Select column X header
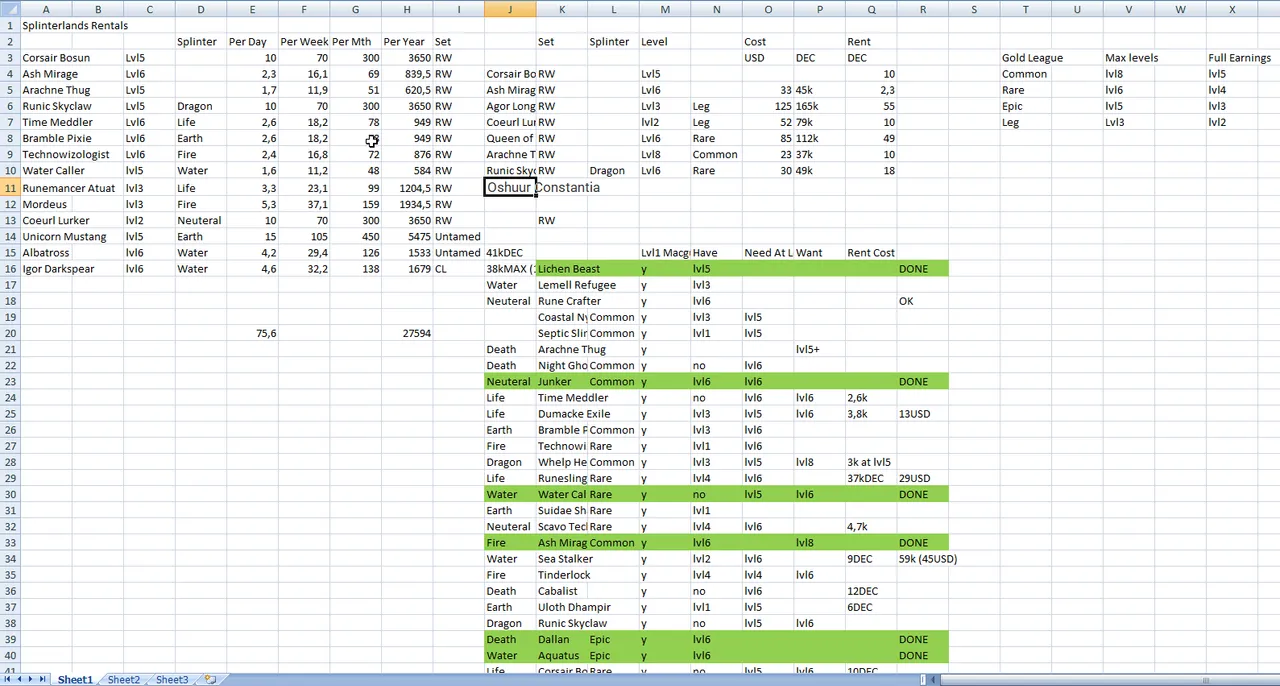Screen dimensions: 1280x686 (1232, 9)
